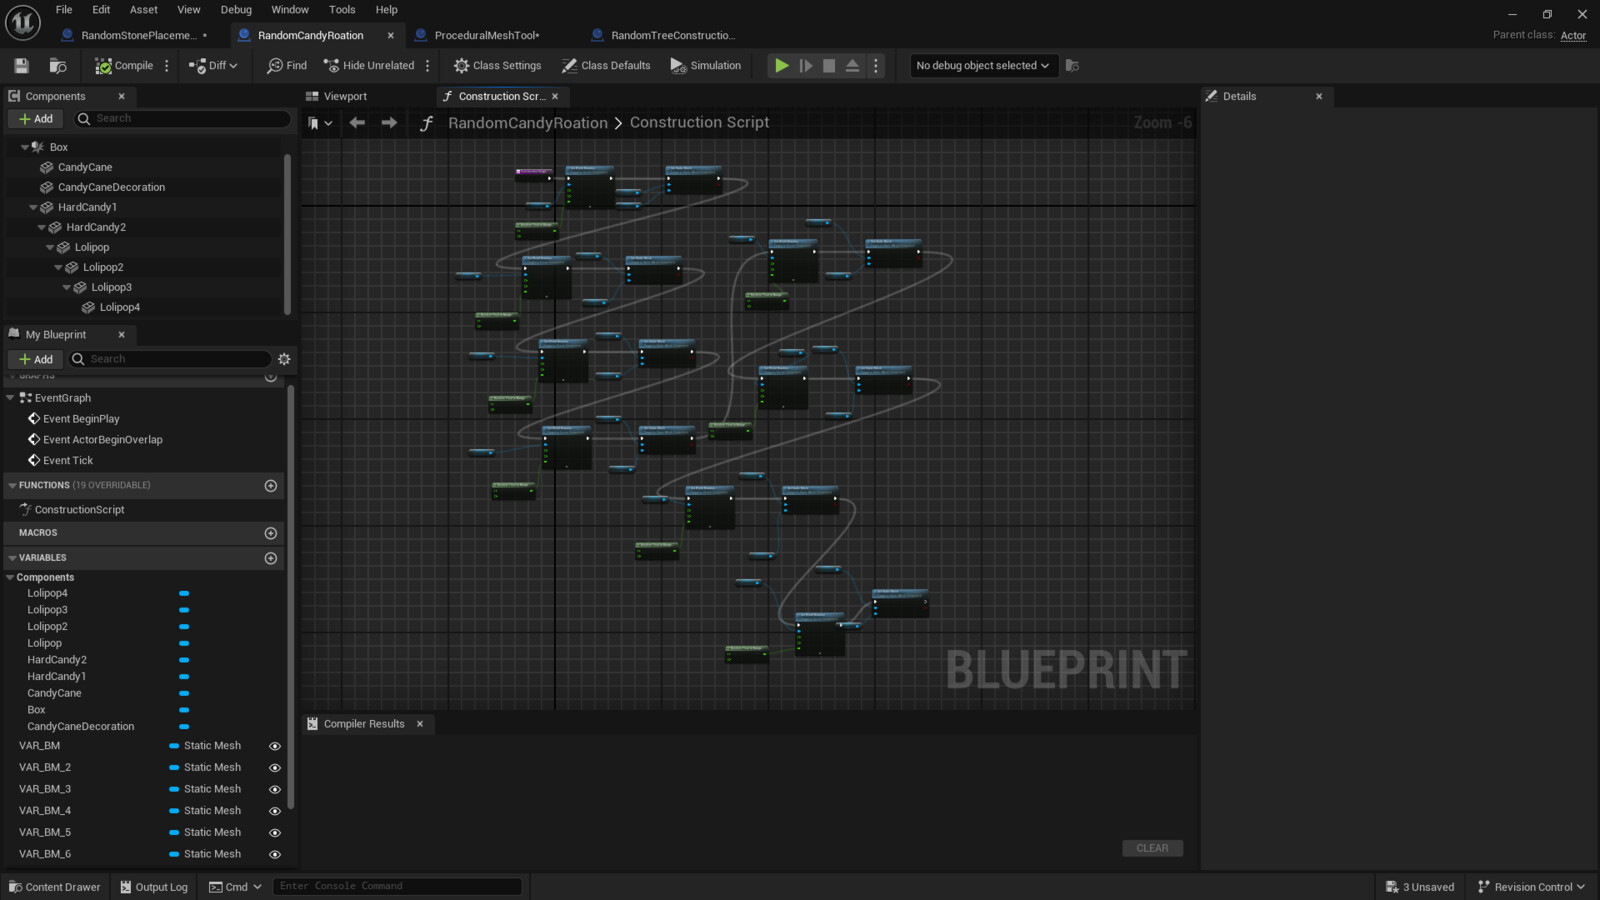Screen dimensions: 1600x900
Task: Select Lolipop4 component
Action: 119,308
